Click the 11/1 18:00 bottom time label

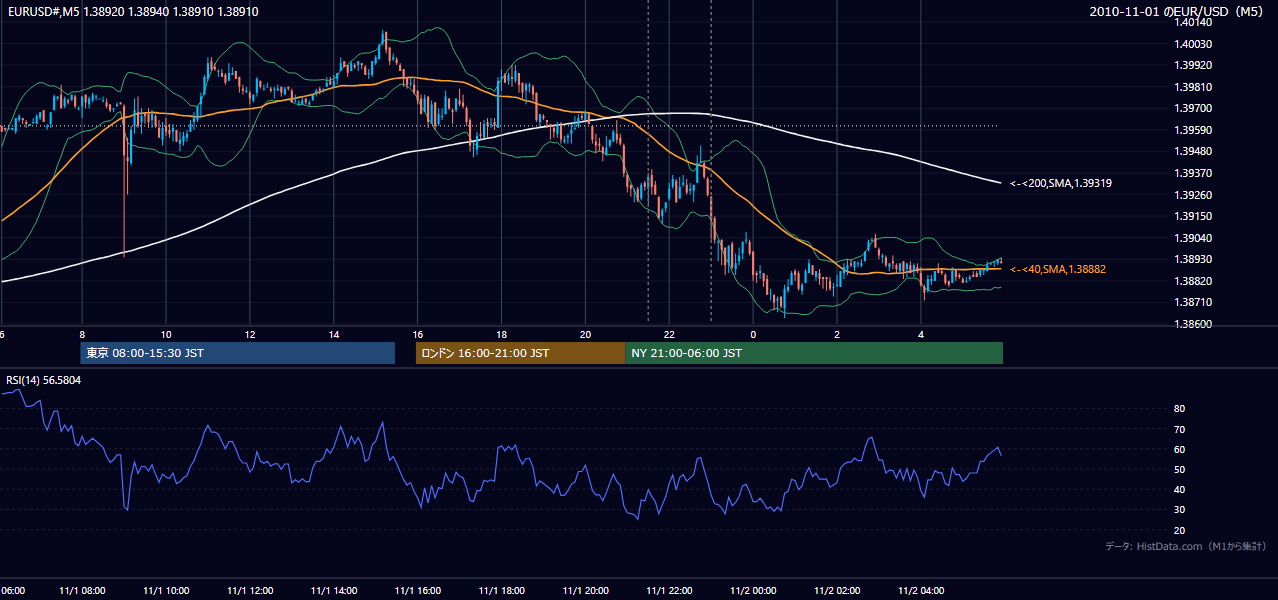click(x=502, y=590)
